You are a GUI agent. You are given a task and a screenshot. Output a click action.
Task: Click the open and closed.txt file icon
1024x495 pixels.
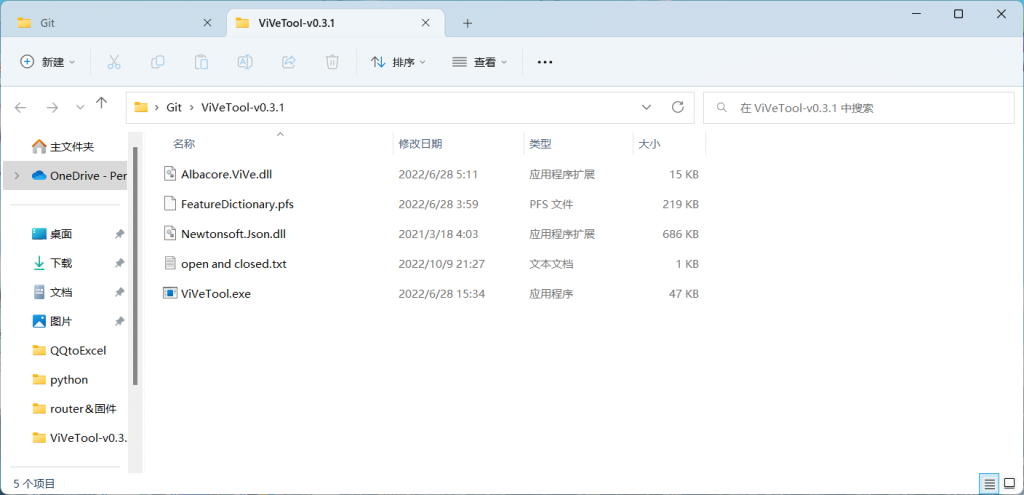point(170,263)
